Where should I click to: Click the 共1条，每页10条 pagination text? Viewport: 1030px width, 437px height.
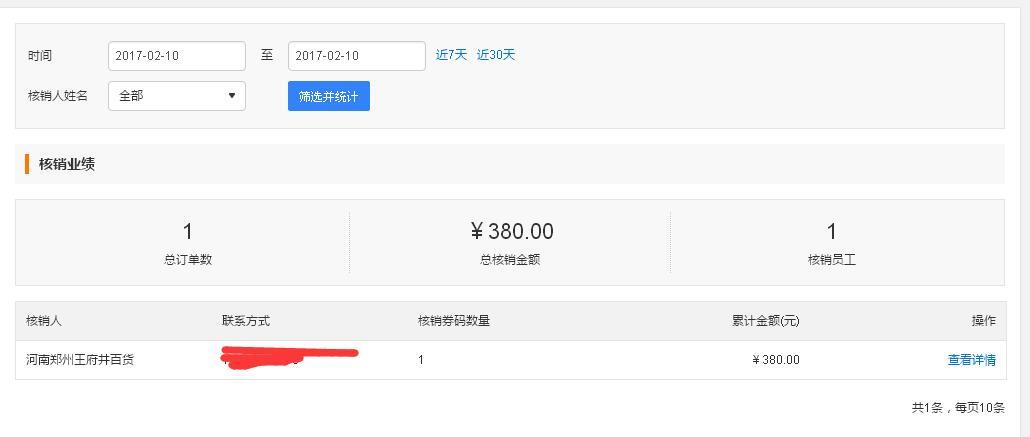click(x=958, y=408)
